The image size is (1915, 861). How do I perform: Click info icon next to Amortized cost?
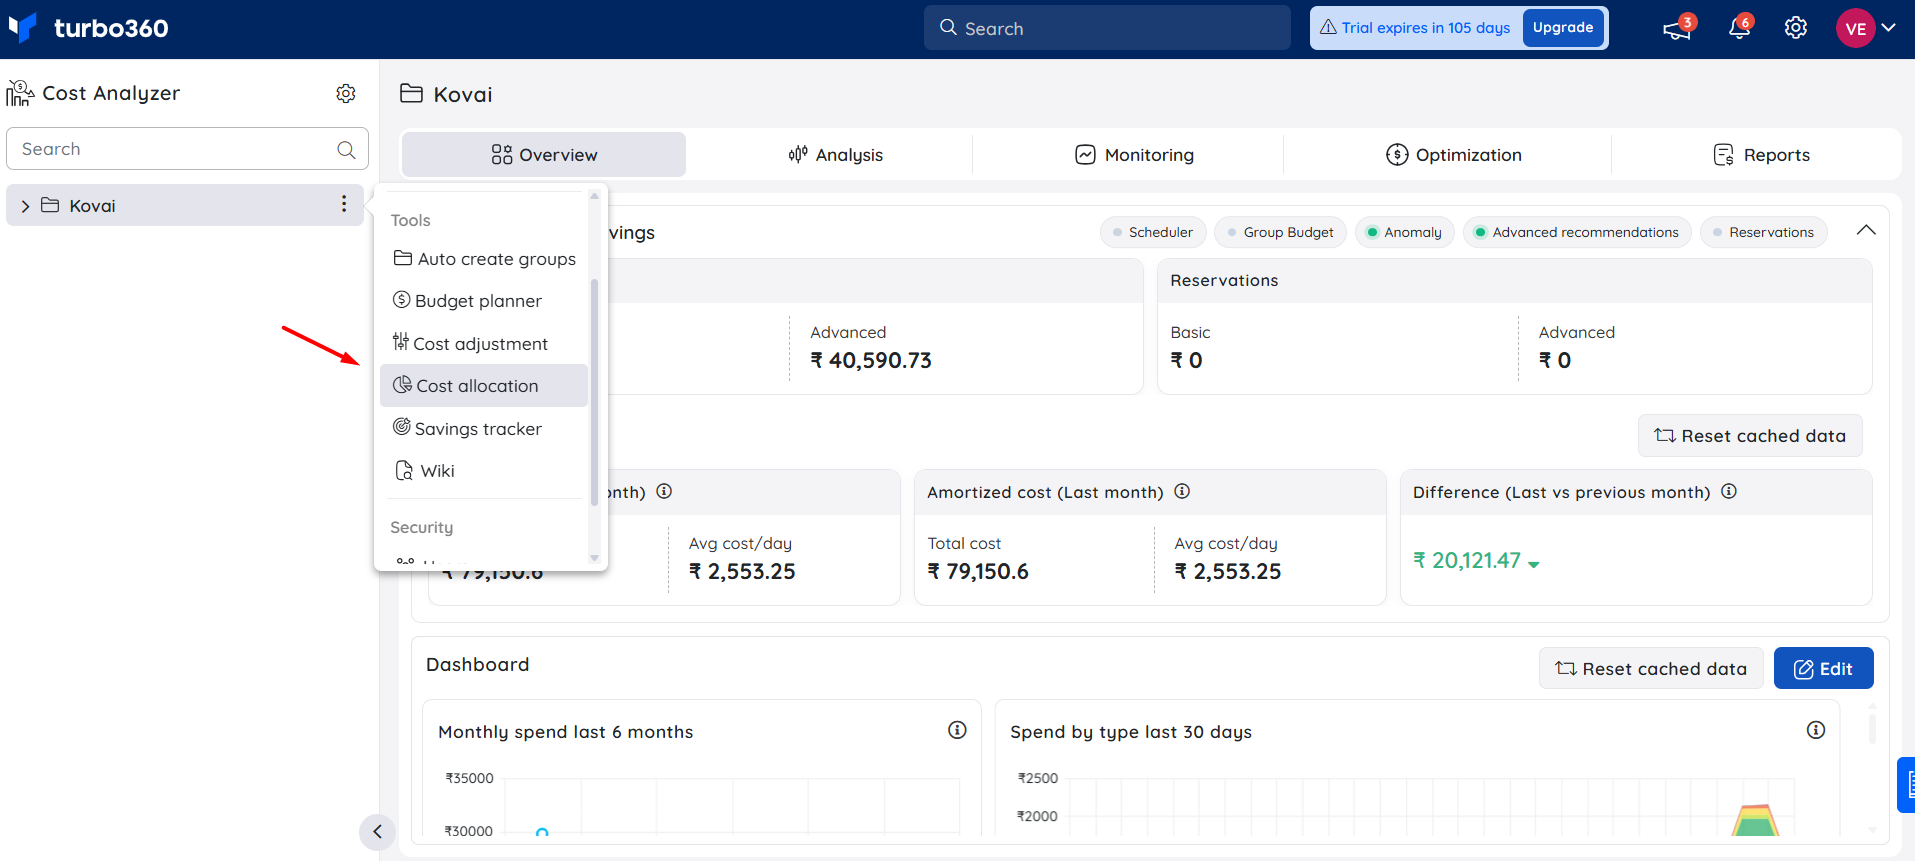point(1182,491)
